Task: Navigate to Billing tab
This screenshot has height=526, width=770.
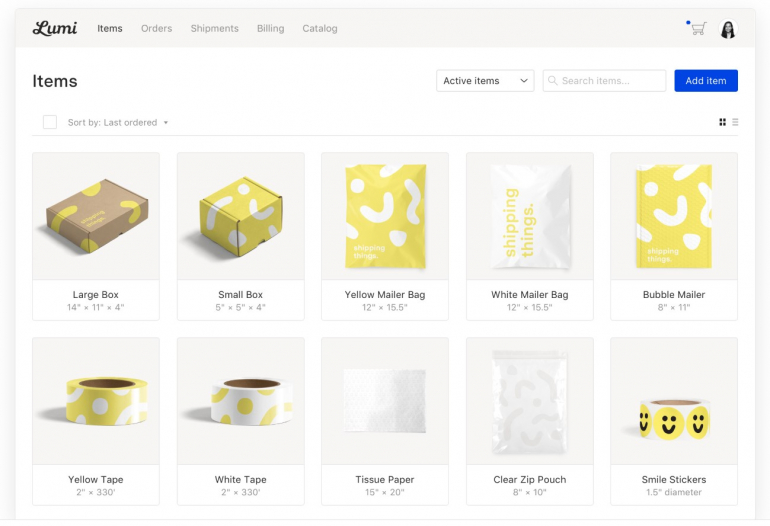Action: click(270, 29)
